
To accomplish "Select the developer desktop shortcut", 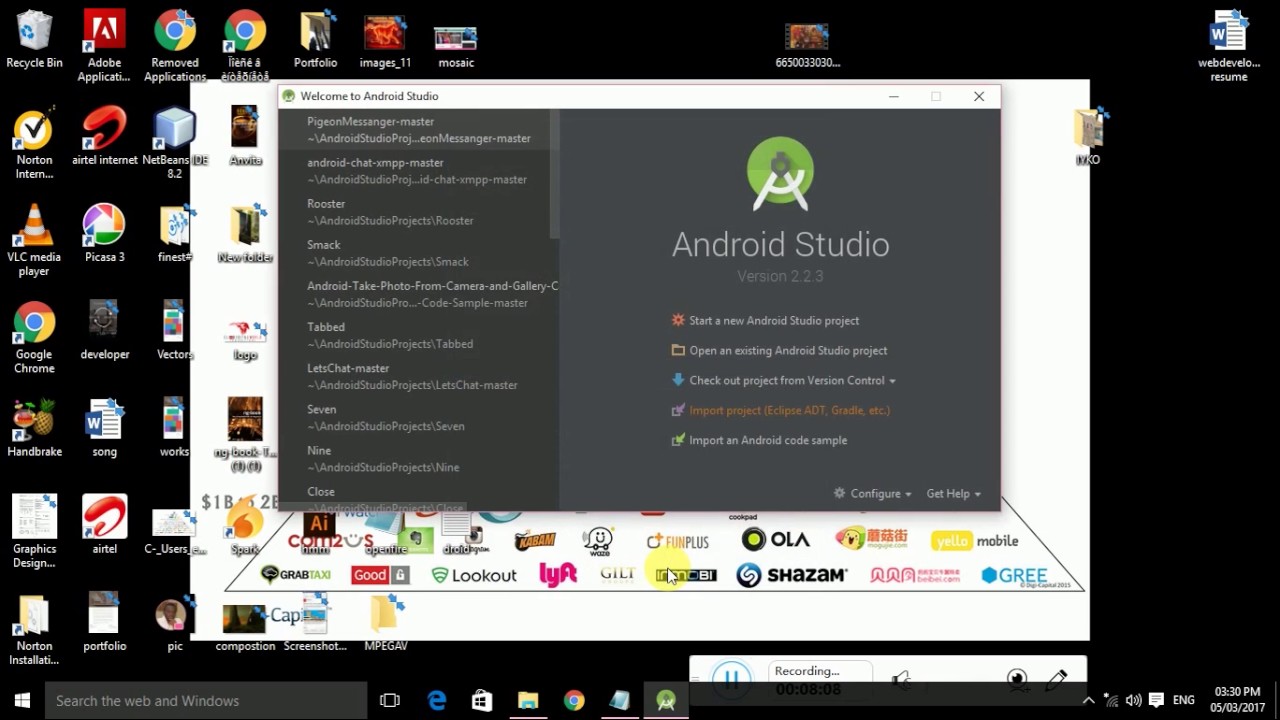I will coord(104,331).
